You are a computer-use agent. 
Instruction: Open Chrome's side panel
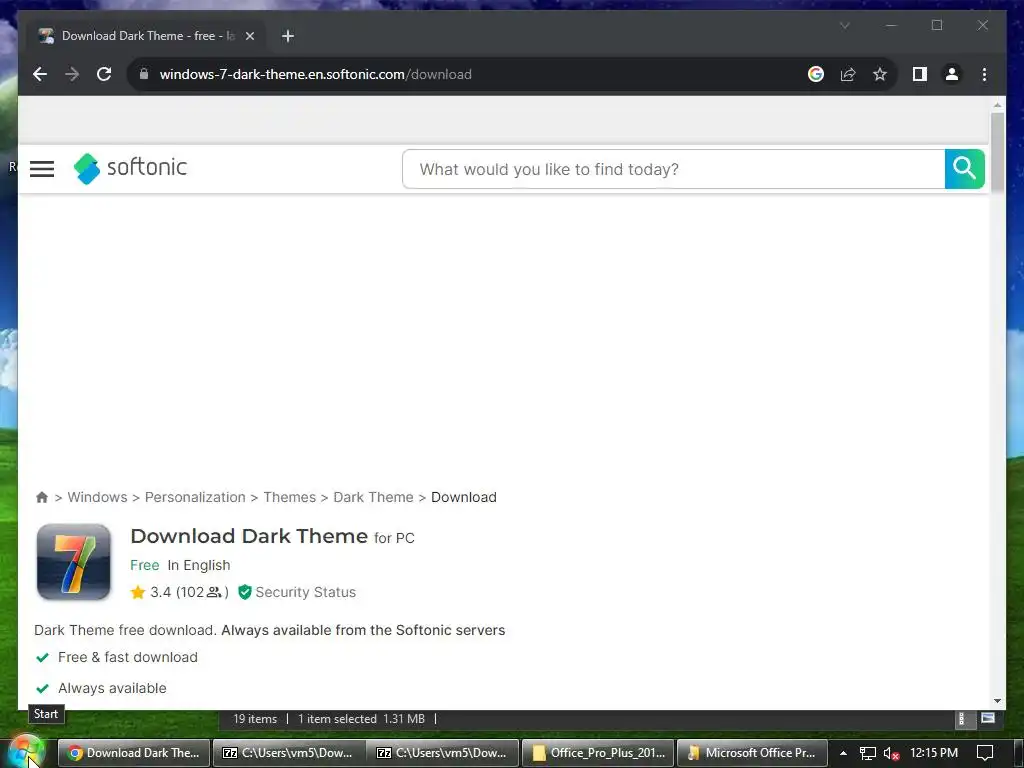[920, 74]
